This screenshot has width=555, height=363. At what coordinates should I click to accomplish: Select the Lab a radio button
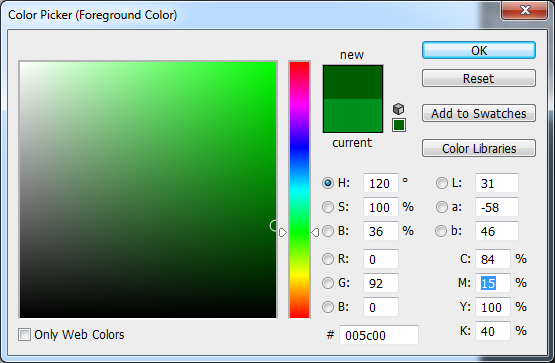(442, 207)
